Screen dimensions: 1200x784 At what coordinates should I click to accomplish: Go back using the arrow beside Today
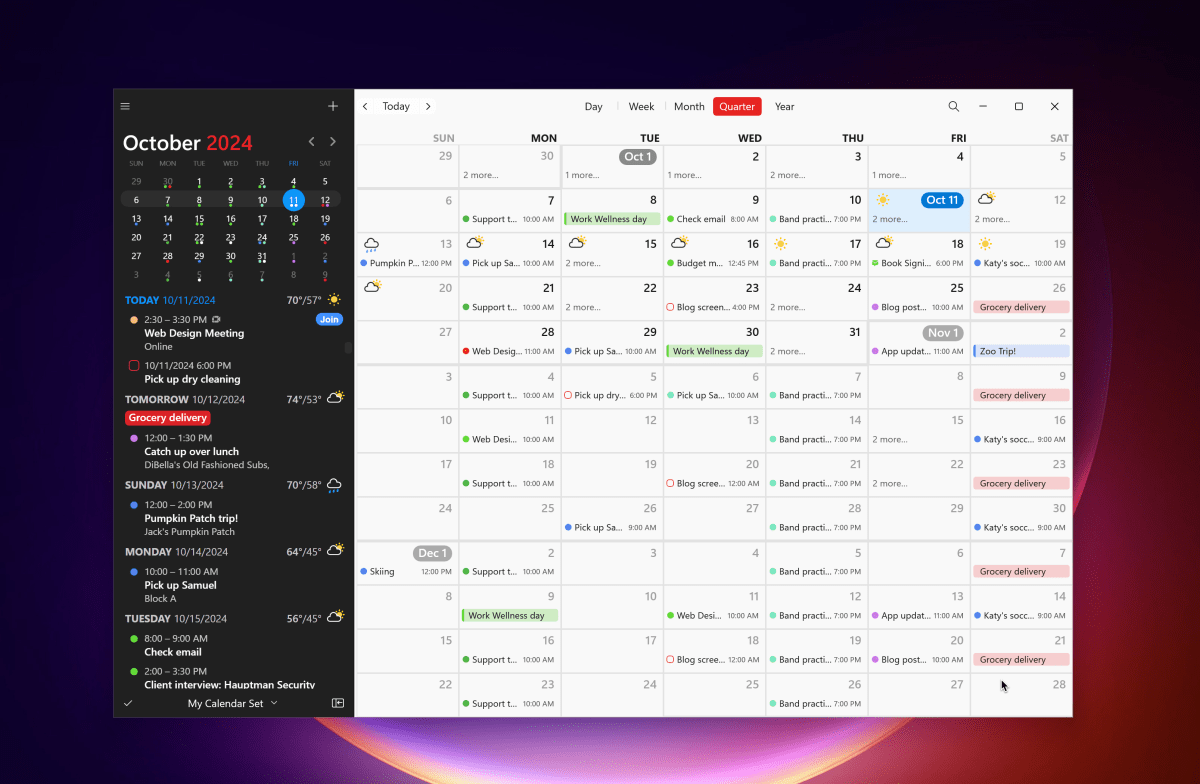point(364,105)
